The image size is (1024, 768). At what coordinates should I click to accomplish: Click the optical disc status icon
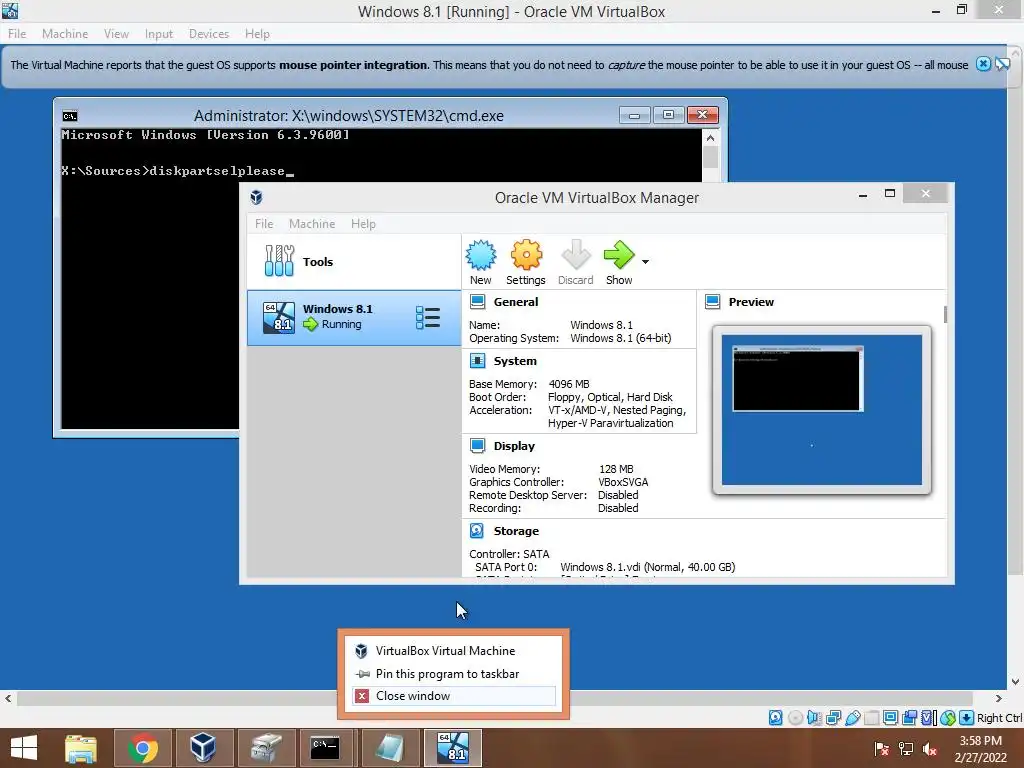click(x=795, y=718)
